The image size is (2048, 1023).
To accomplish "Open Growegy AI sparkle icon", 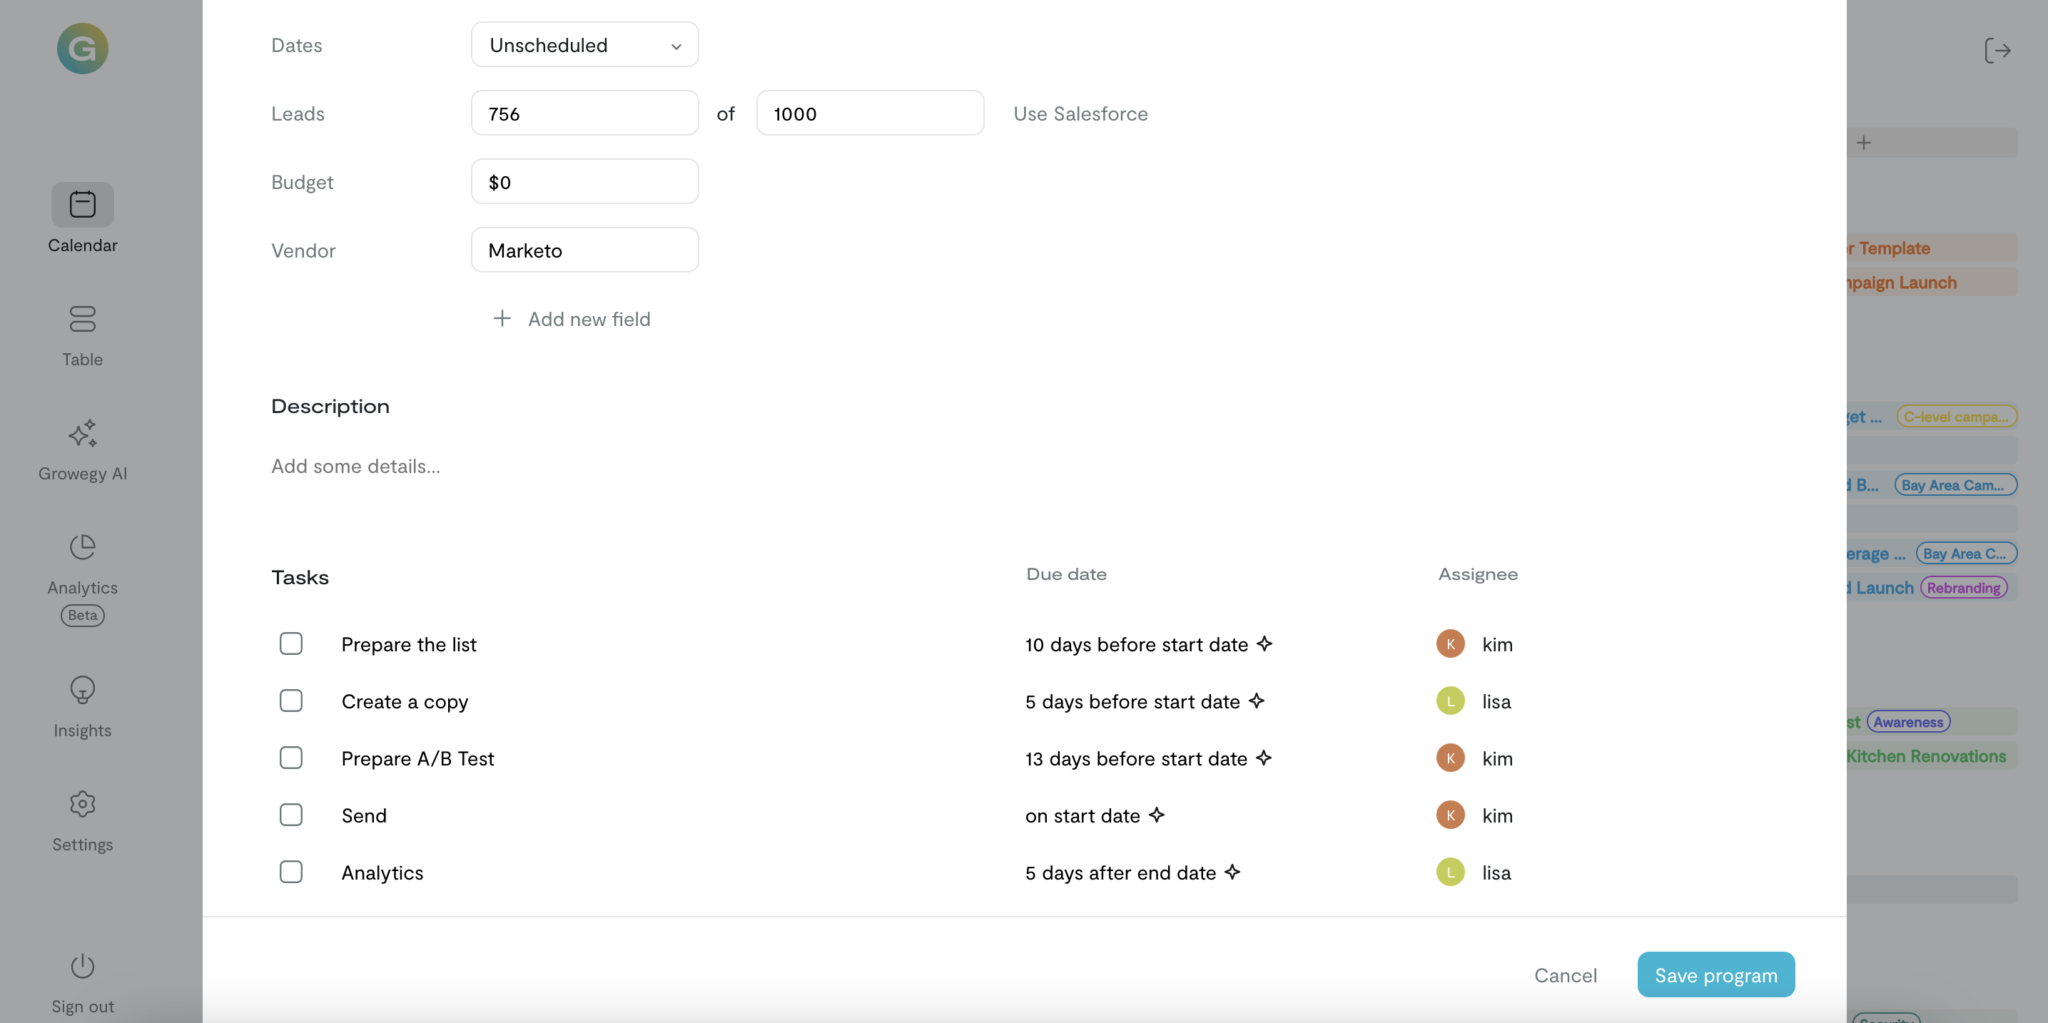I will [82, 434].
